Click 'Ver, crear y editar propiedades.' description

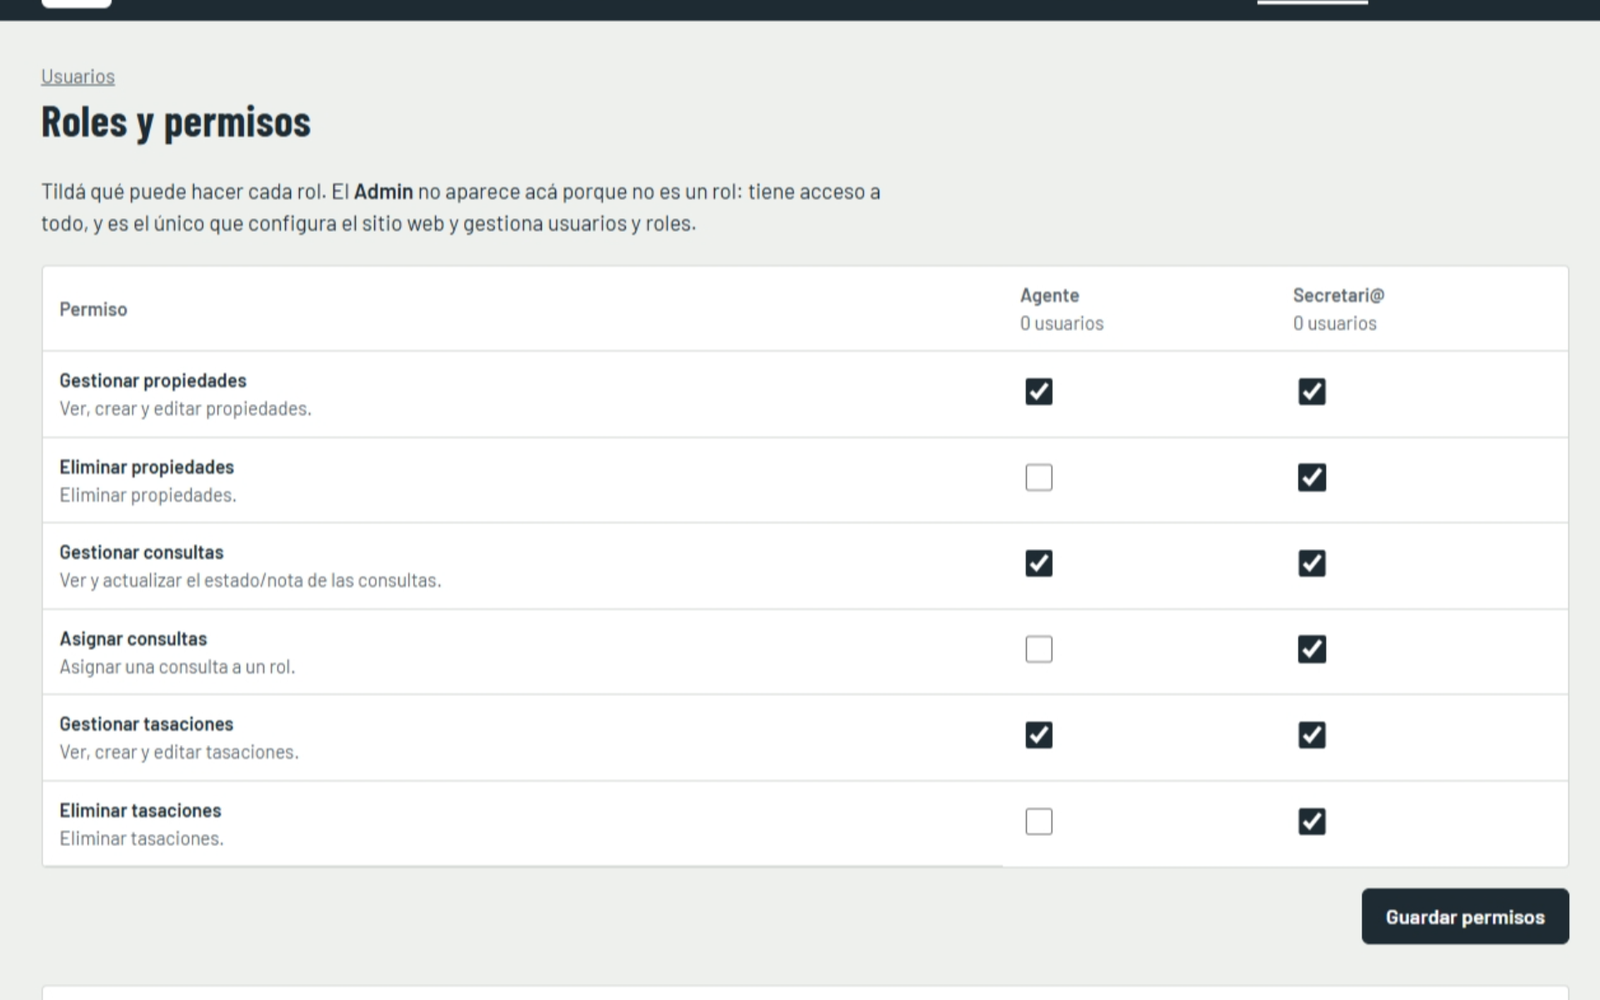click(185, 408)
